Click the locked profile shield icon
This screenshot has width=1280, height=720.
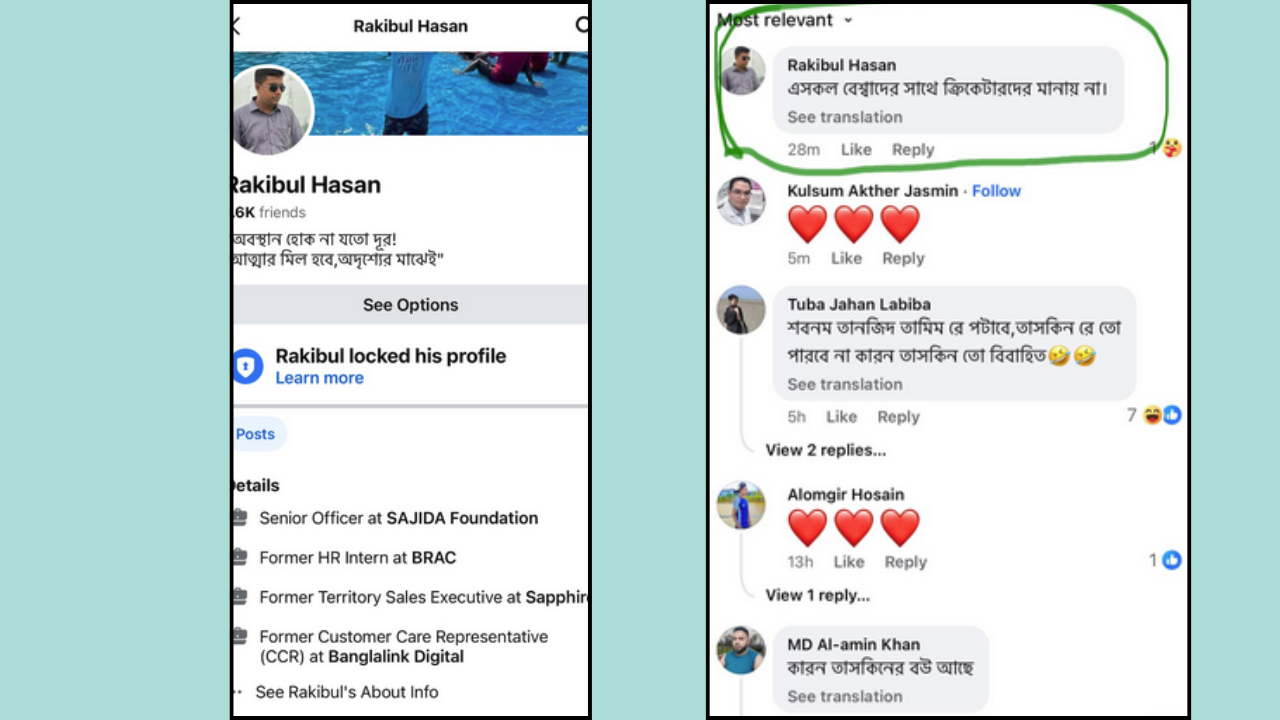[x=247, y=366]
